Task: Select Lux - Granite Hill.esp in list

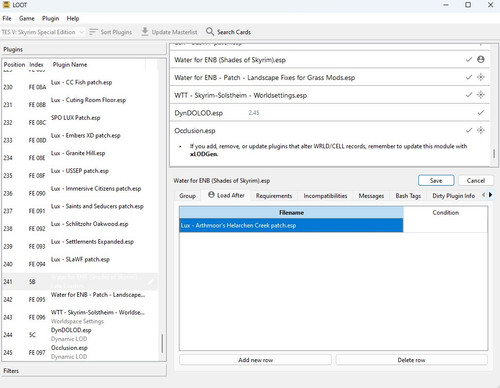Action: pyautogui.click(x=80, y=157)
